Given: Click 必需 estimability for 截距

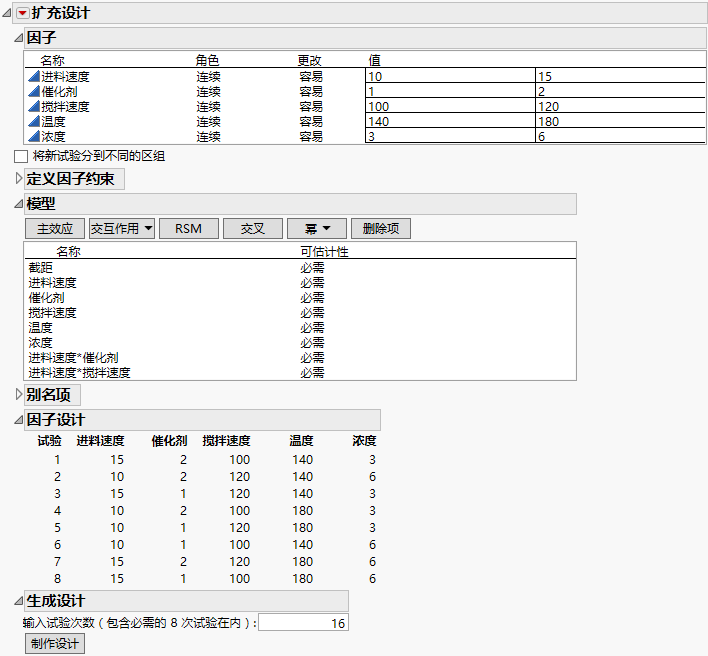Looking at the screenshot, I should coord(312,268).
